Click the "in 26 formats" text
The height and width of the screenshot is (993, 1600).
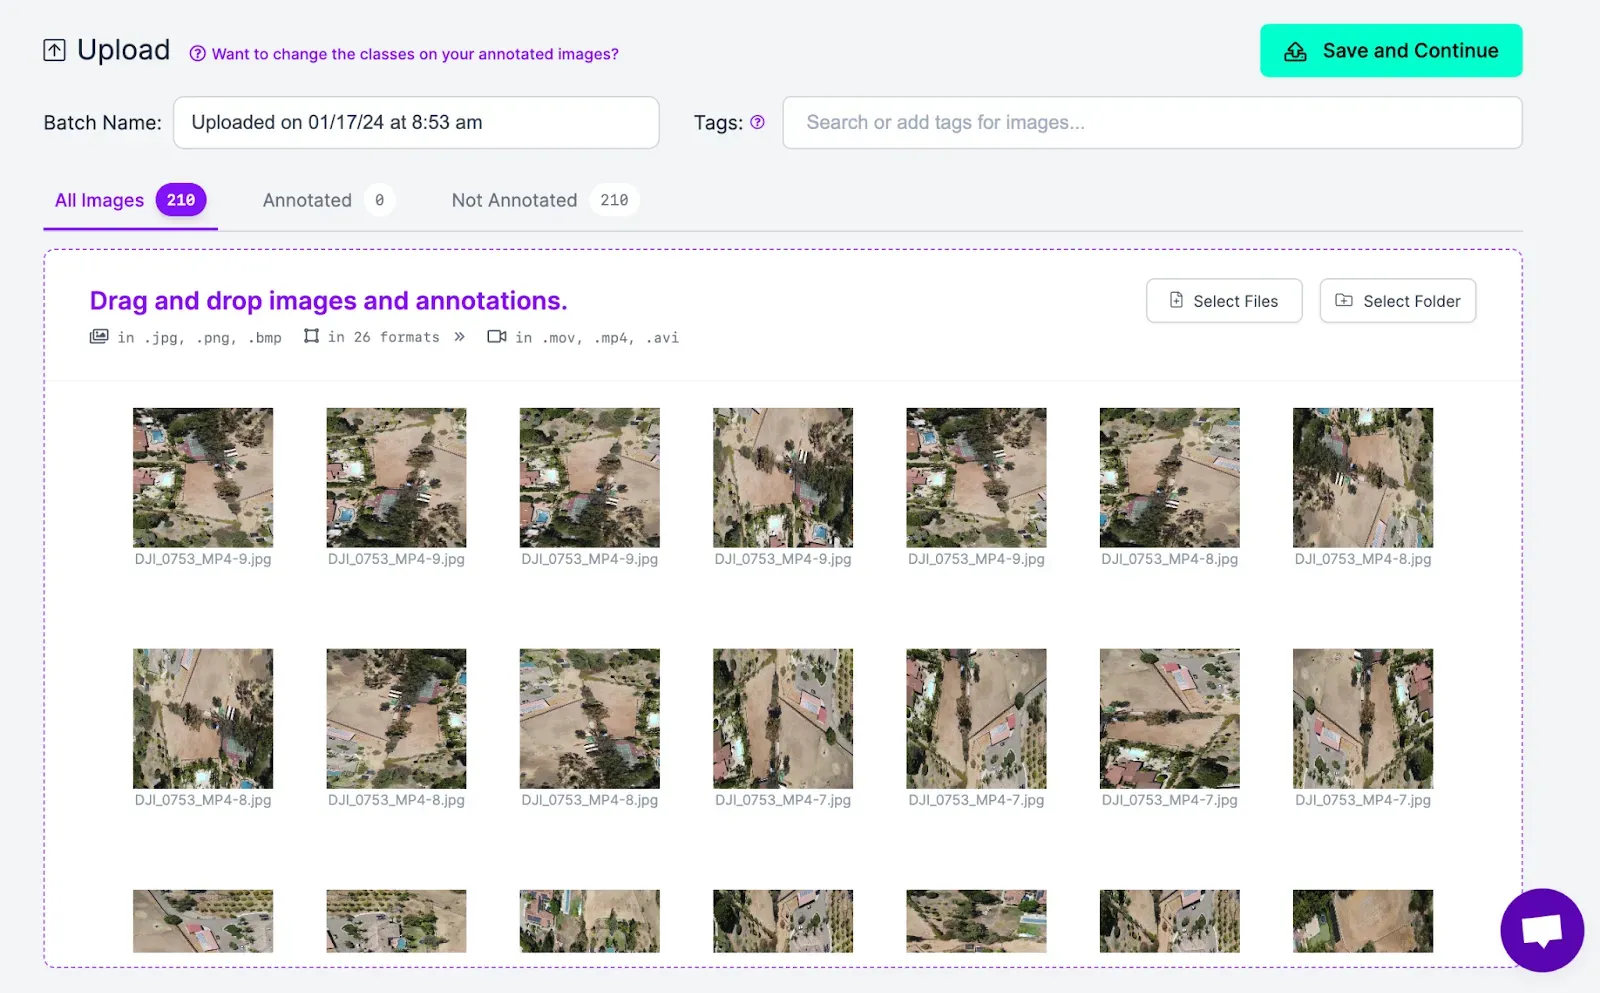(x=384, y=338)
